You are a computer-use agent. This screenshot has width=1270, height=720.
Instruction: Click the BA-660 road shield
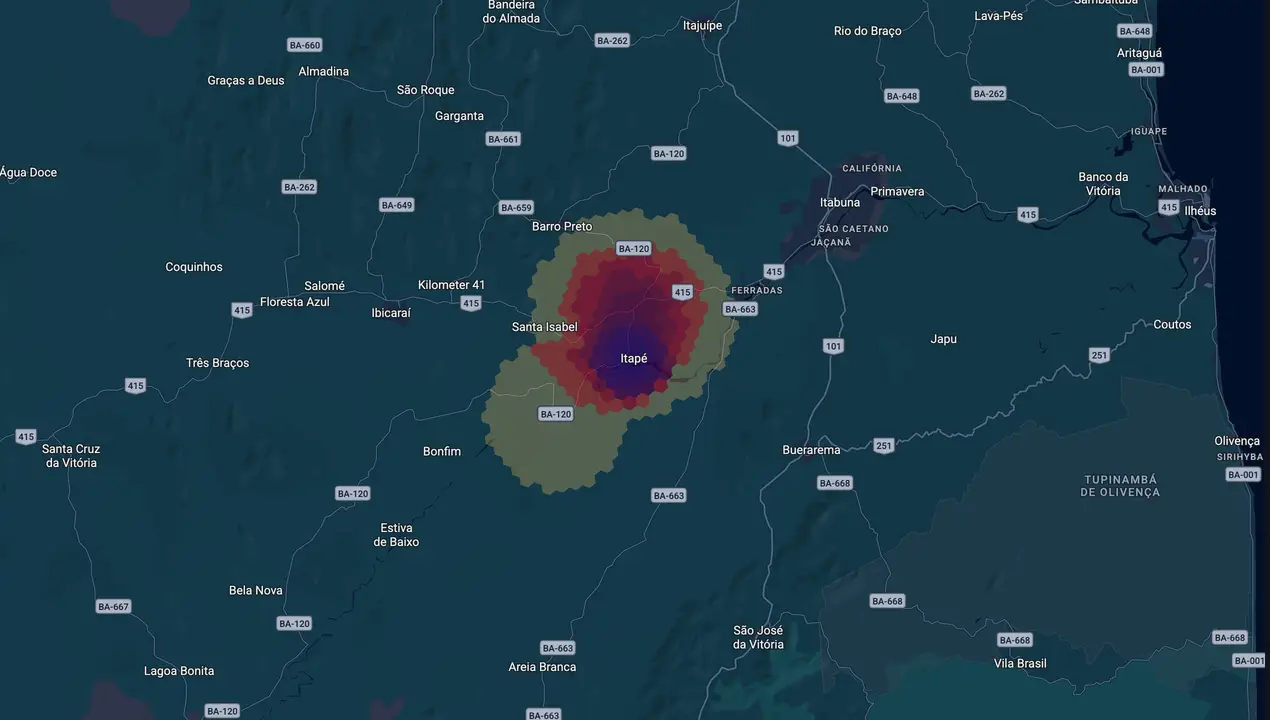304,45
